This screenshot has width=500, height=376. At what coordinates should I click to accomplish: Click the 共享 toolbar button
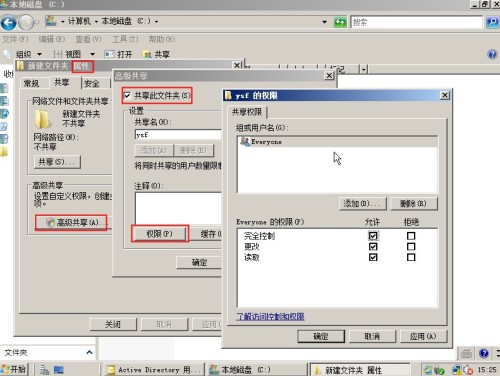point(156,54)
